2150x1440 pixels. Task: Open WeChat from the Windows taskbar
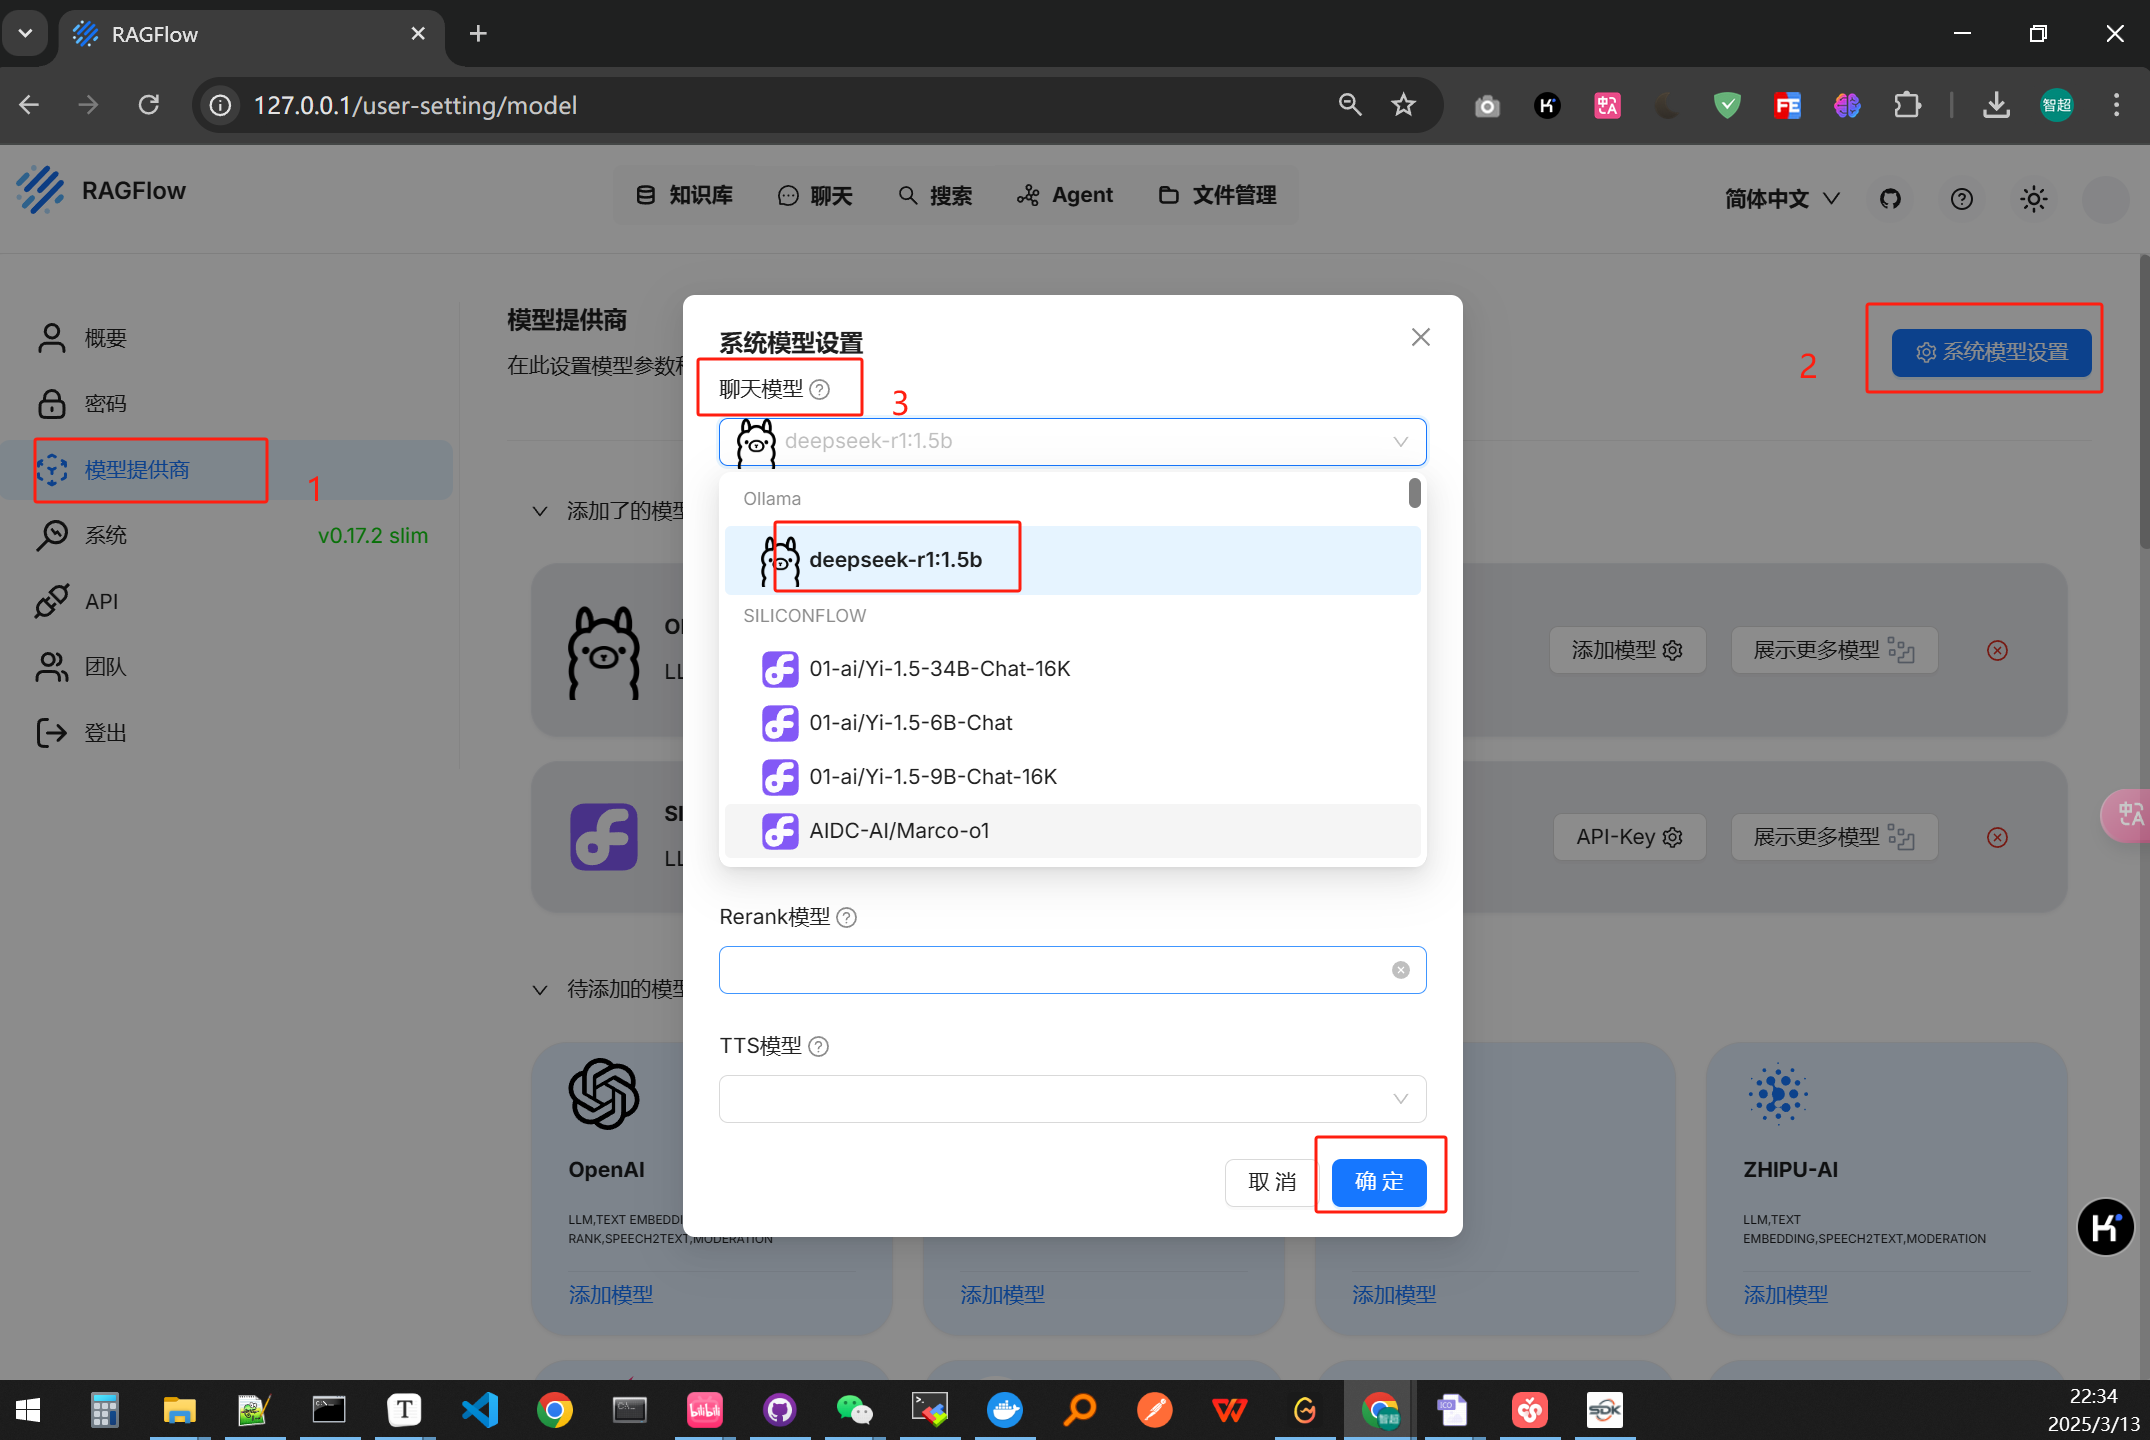[x=853, y=1410]
